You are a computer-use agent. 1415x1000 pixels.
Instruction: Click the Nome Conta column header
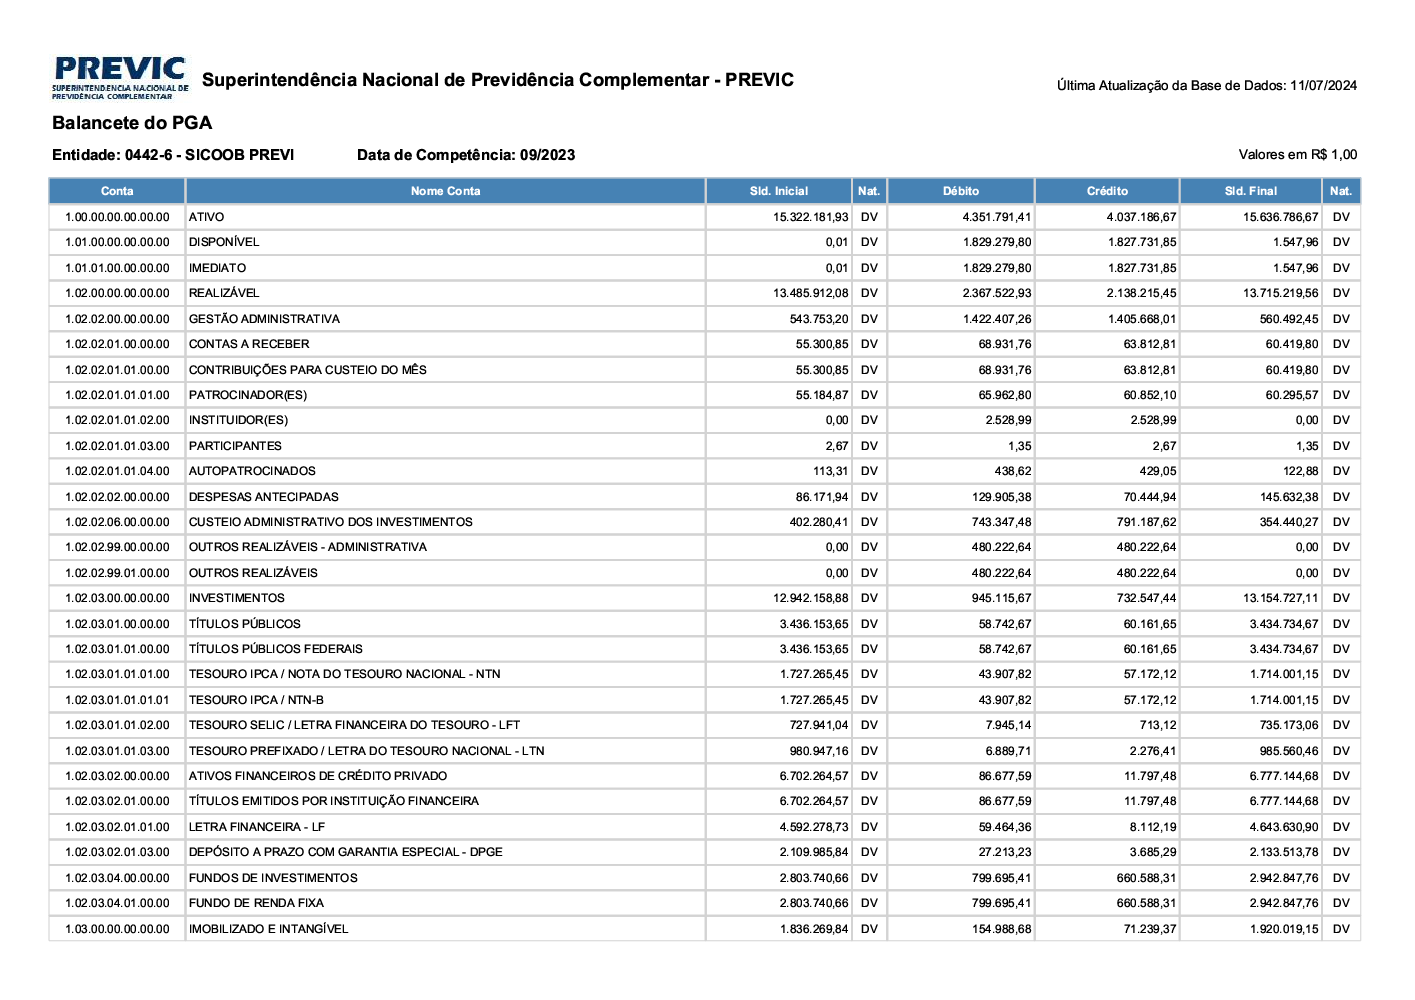pyautogui.click(x=445, y=191)
